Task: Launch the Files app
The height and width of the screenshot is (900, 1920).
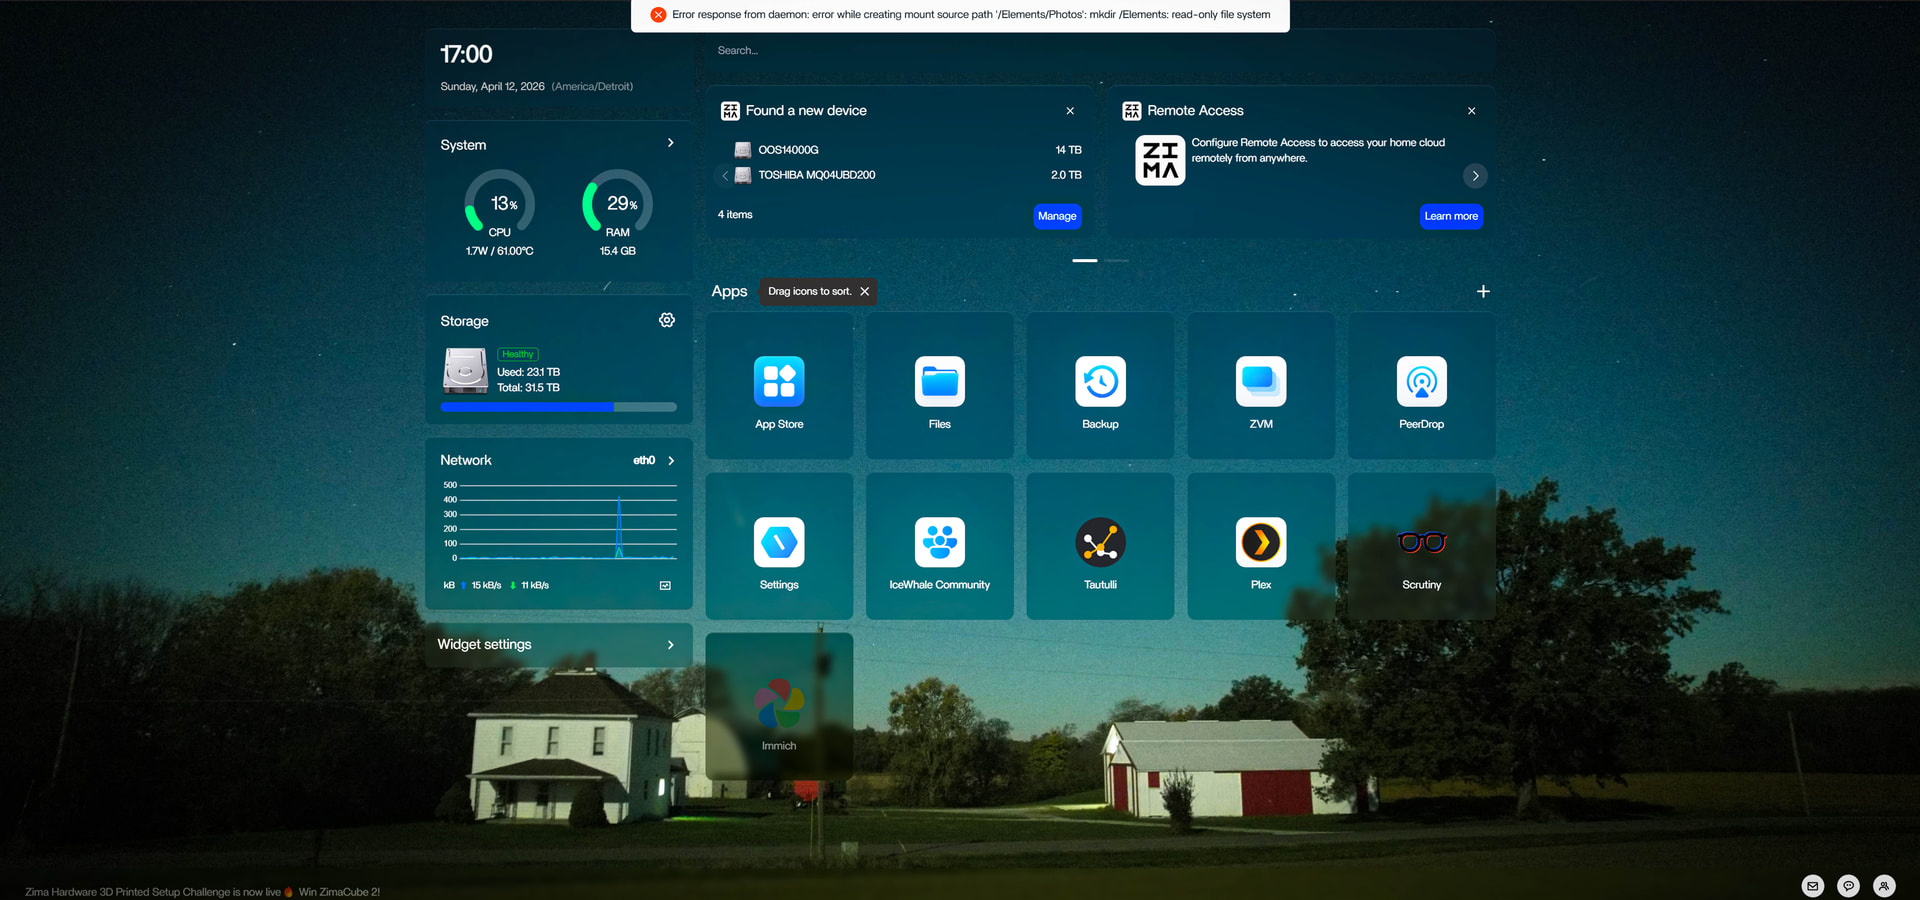Action: click(939, 383)
